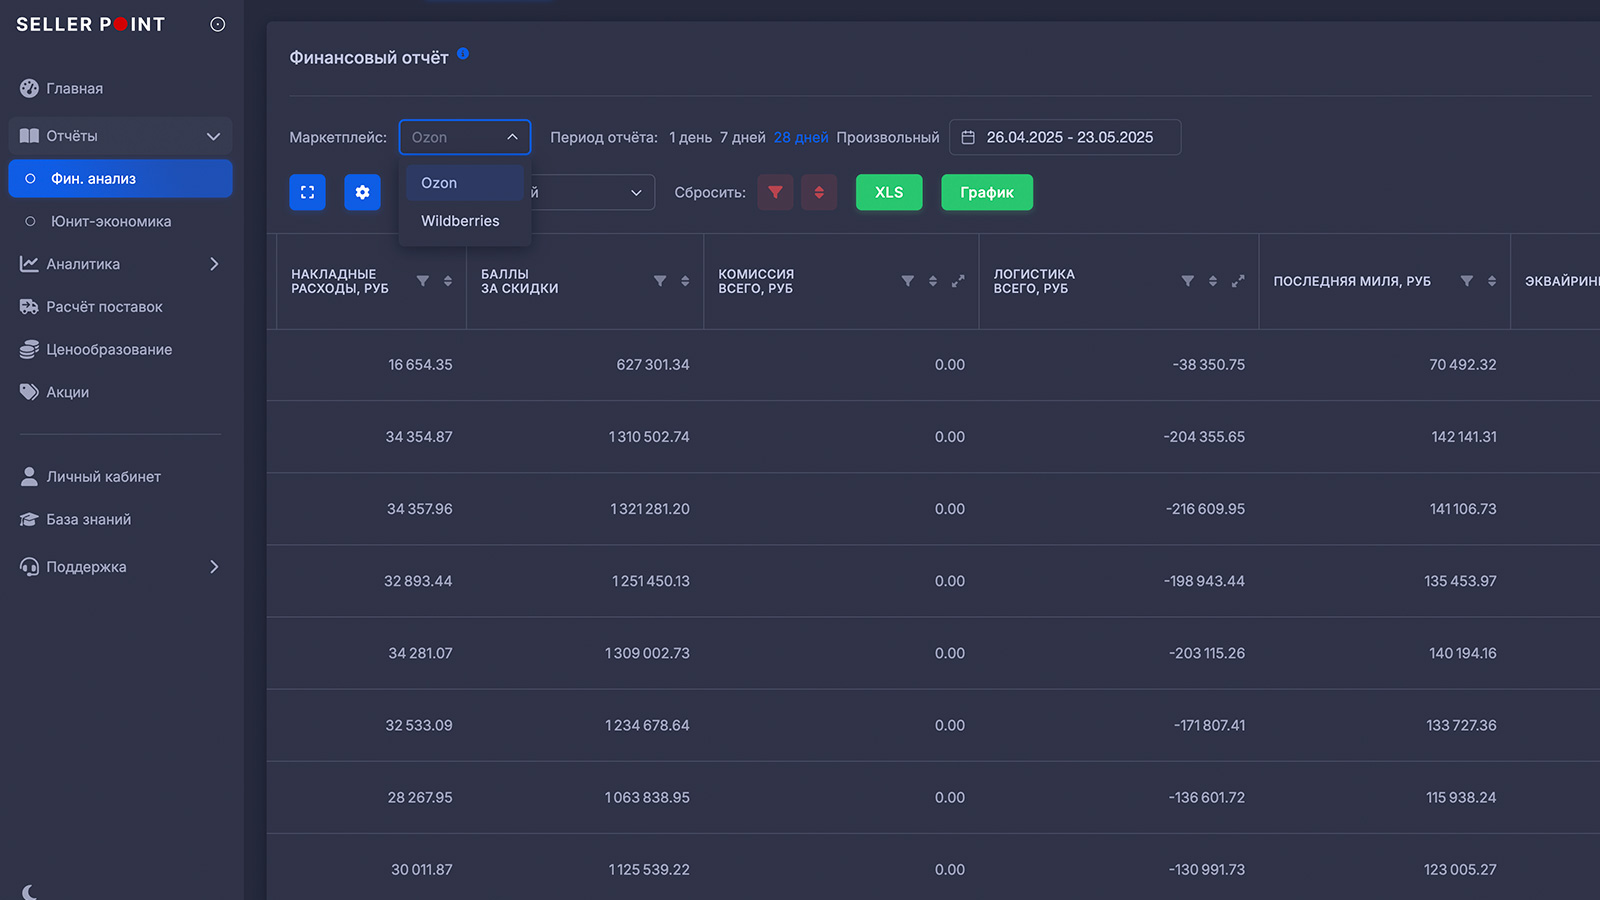Open table settings gear button

[x=362, y=192]
